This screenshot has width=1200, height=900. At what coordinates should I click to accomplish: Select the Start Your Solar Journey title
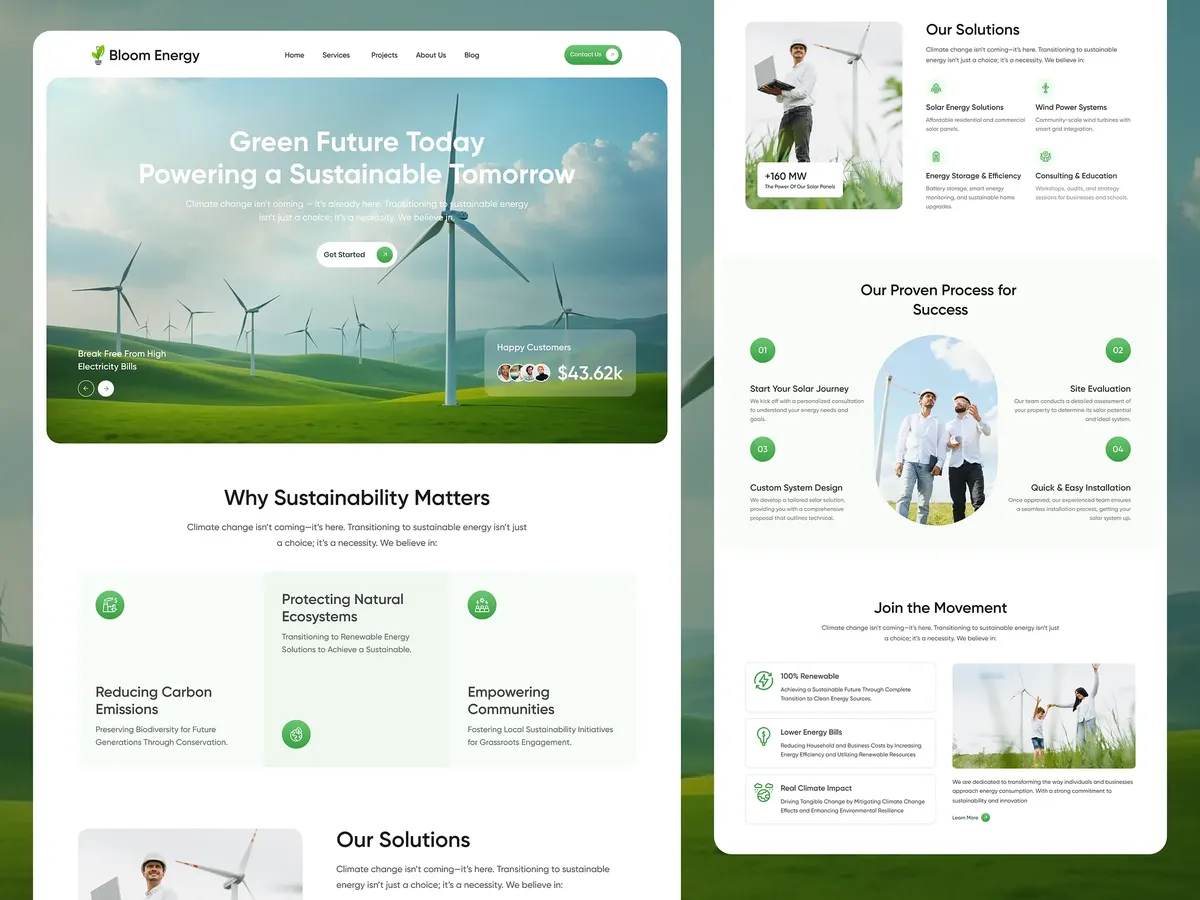(799, 389)
